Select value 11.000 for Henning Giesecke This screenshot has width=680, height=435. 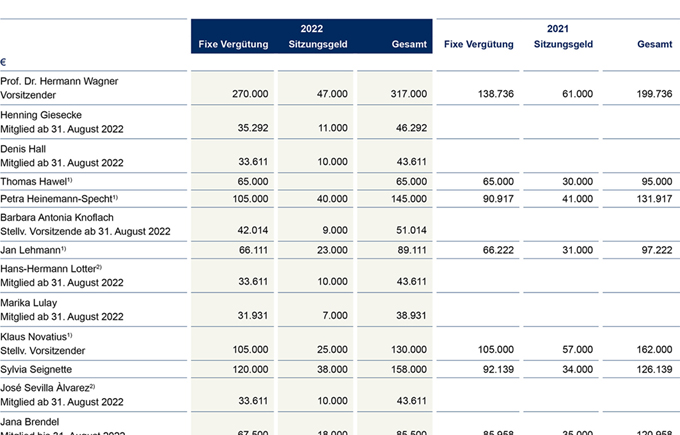pos(333,128)
